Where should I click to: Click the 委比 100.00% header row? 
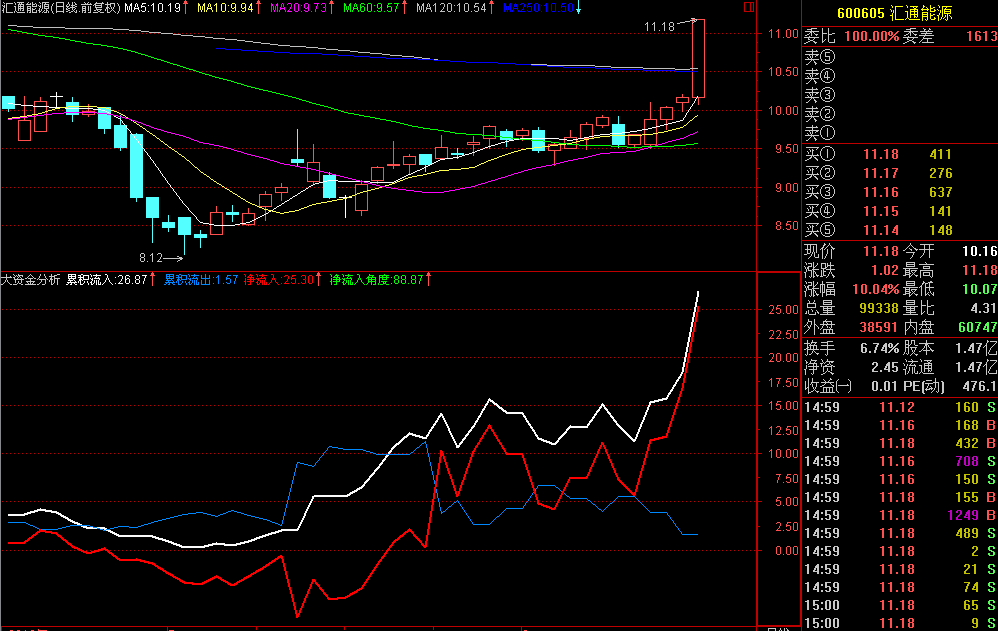tap(899, 36)
